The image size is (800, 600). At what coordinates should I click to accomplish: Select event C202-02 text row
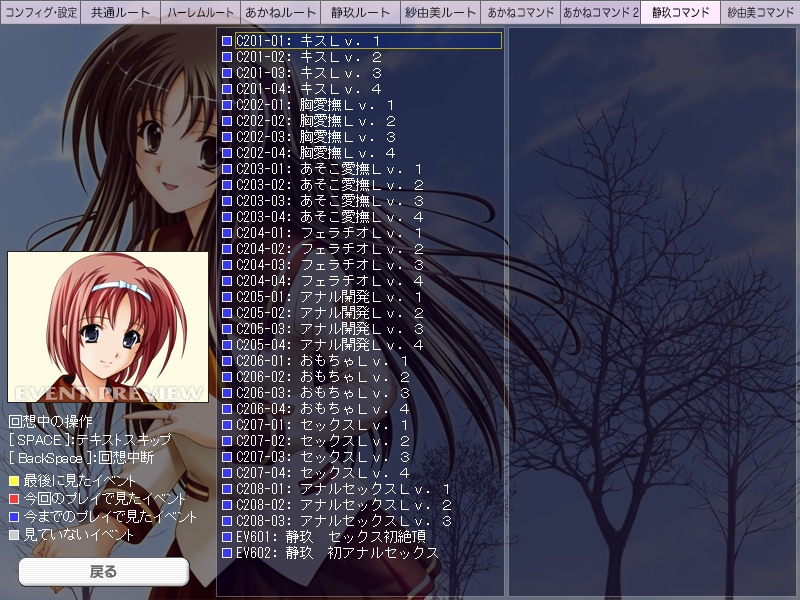coord(315,121)
